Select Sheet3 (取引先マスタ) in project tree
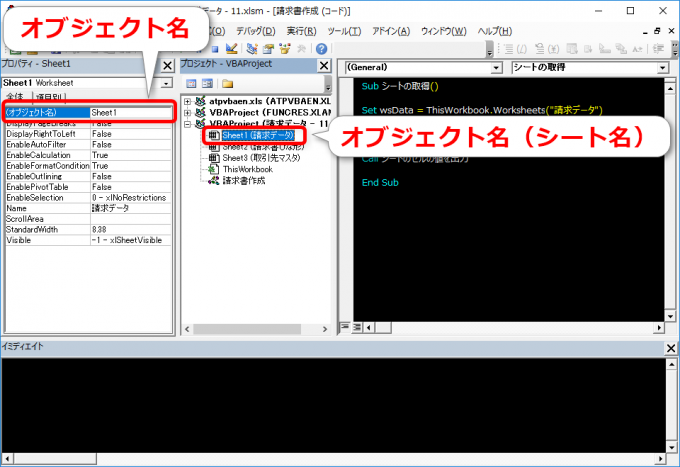 [x=261, y=158]
